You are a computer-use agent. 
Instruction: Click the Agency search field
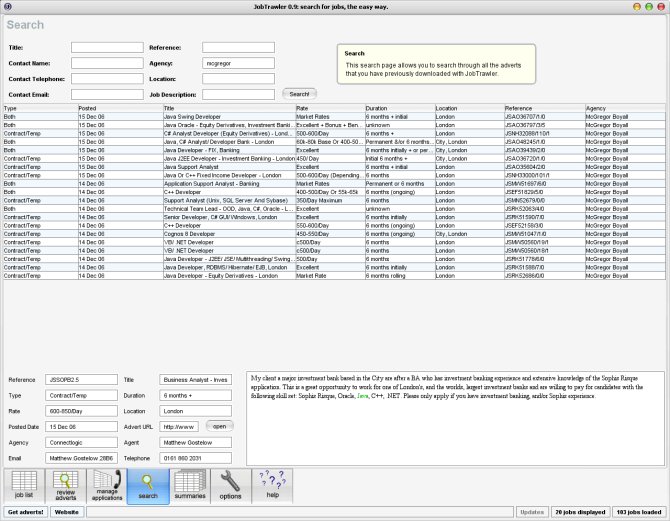237,63
